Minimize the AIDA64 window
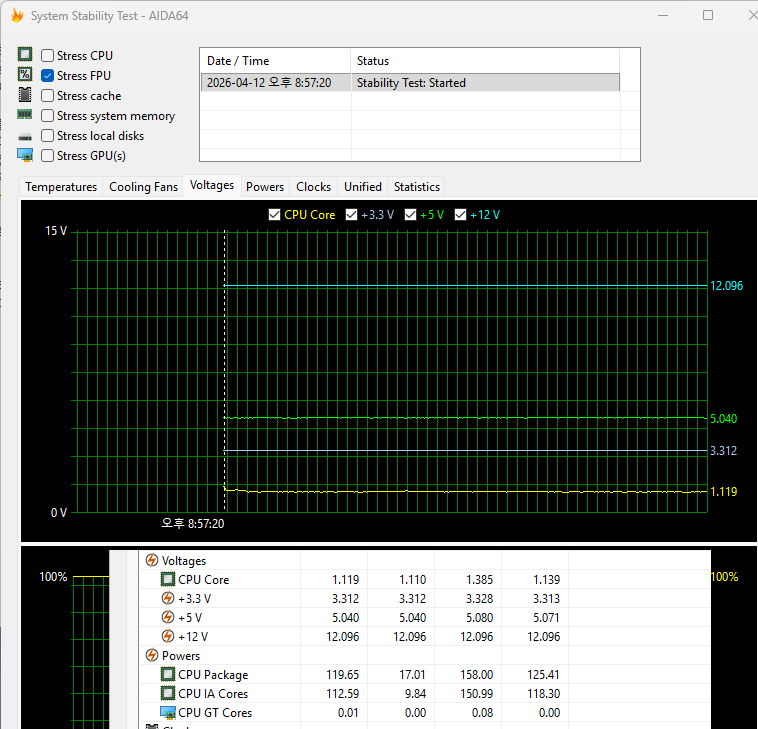 tap(663, 15)
